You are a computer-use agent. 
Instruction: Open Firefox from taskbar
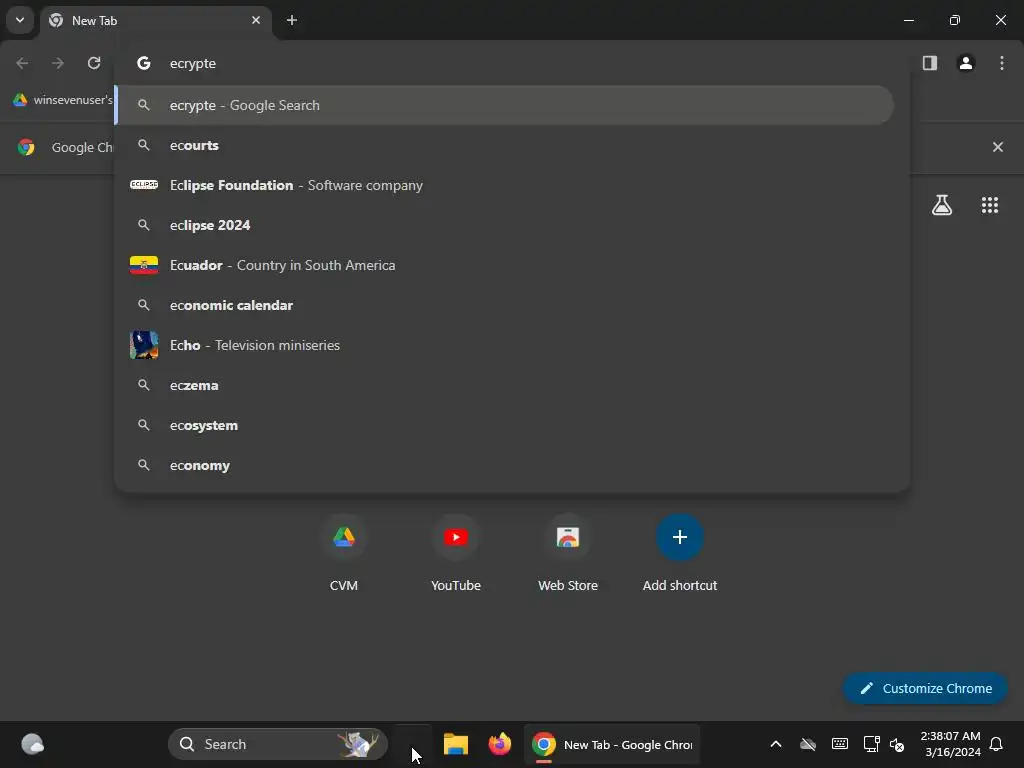[500, 744]
